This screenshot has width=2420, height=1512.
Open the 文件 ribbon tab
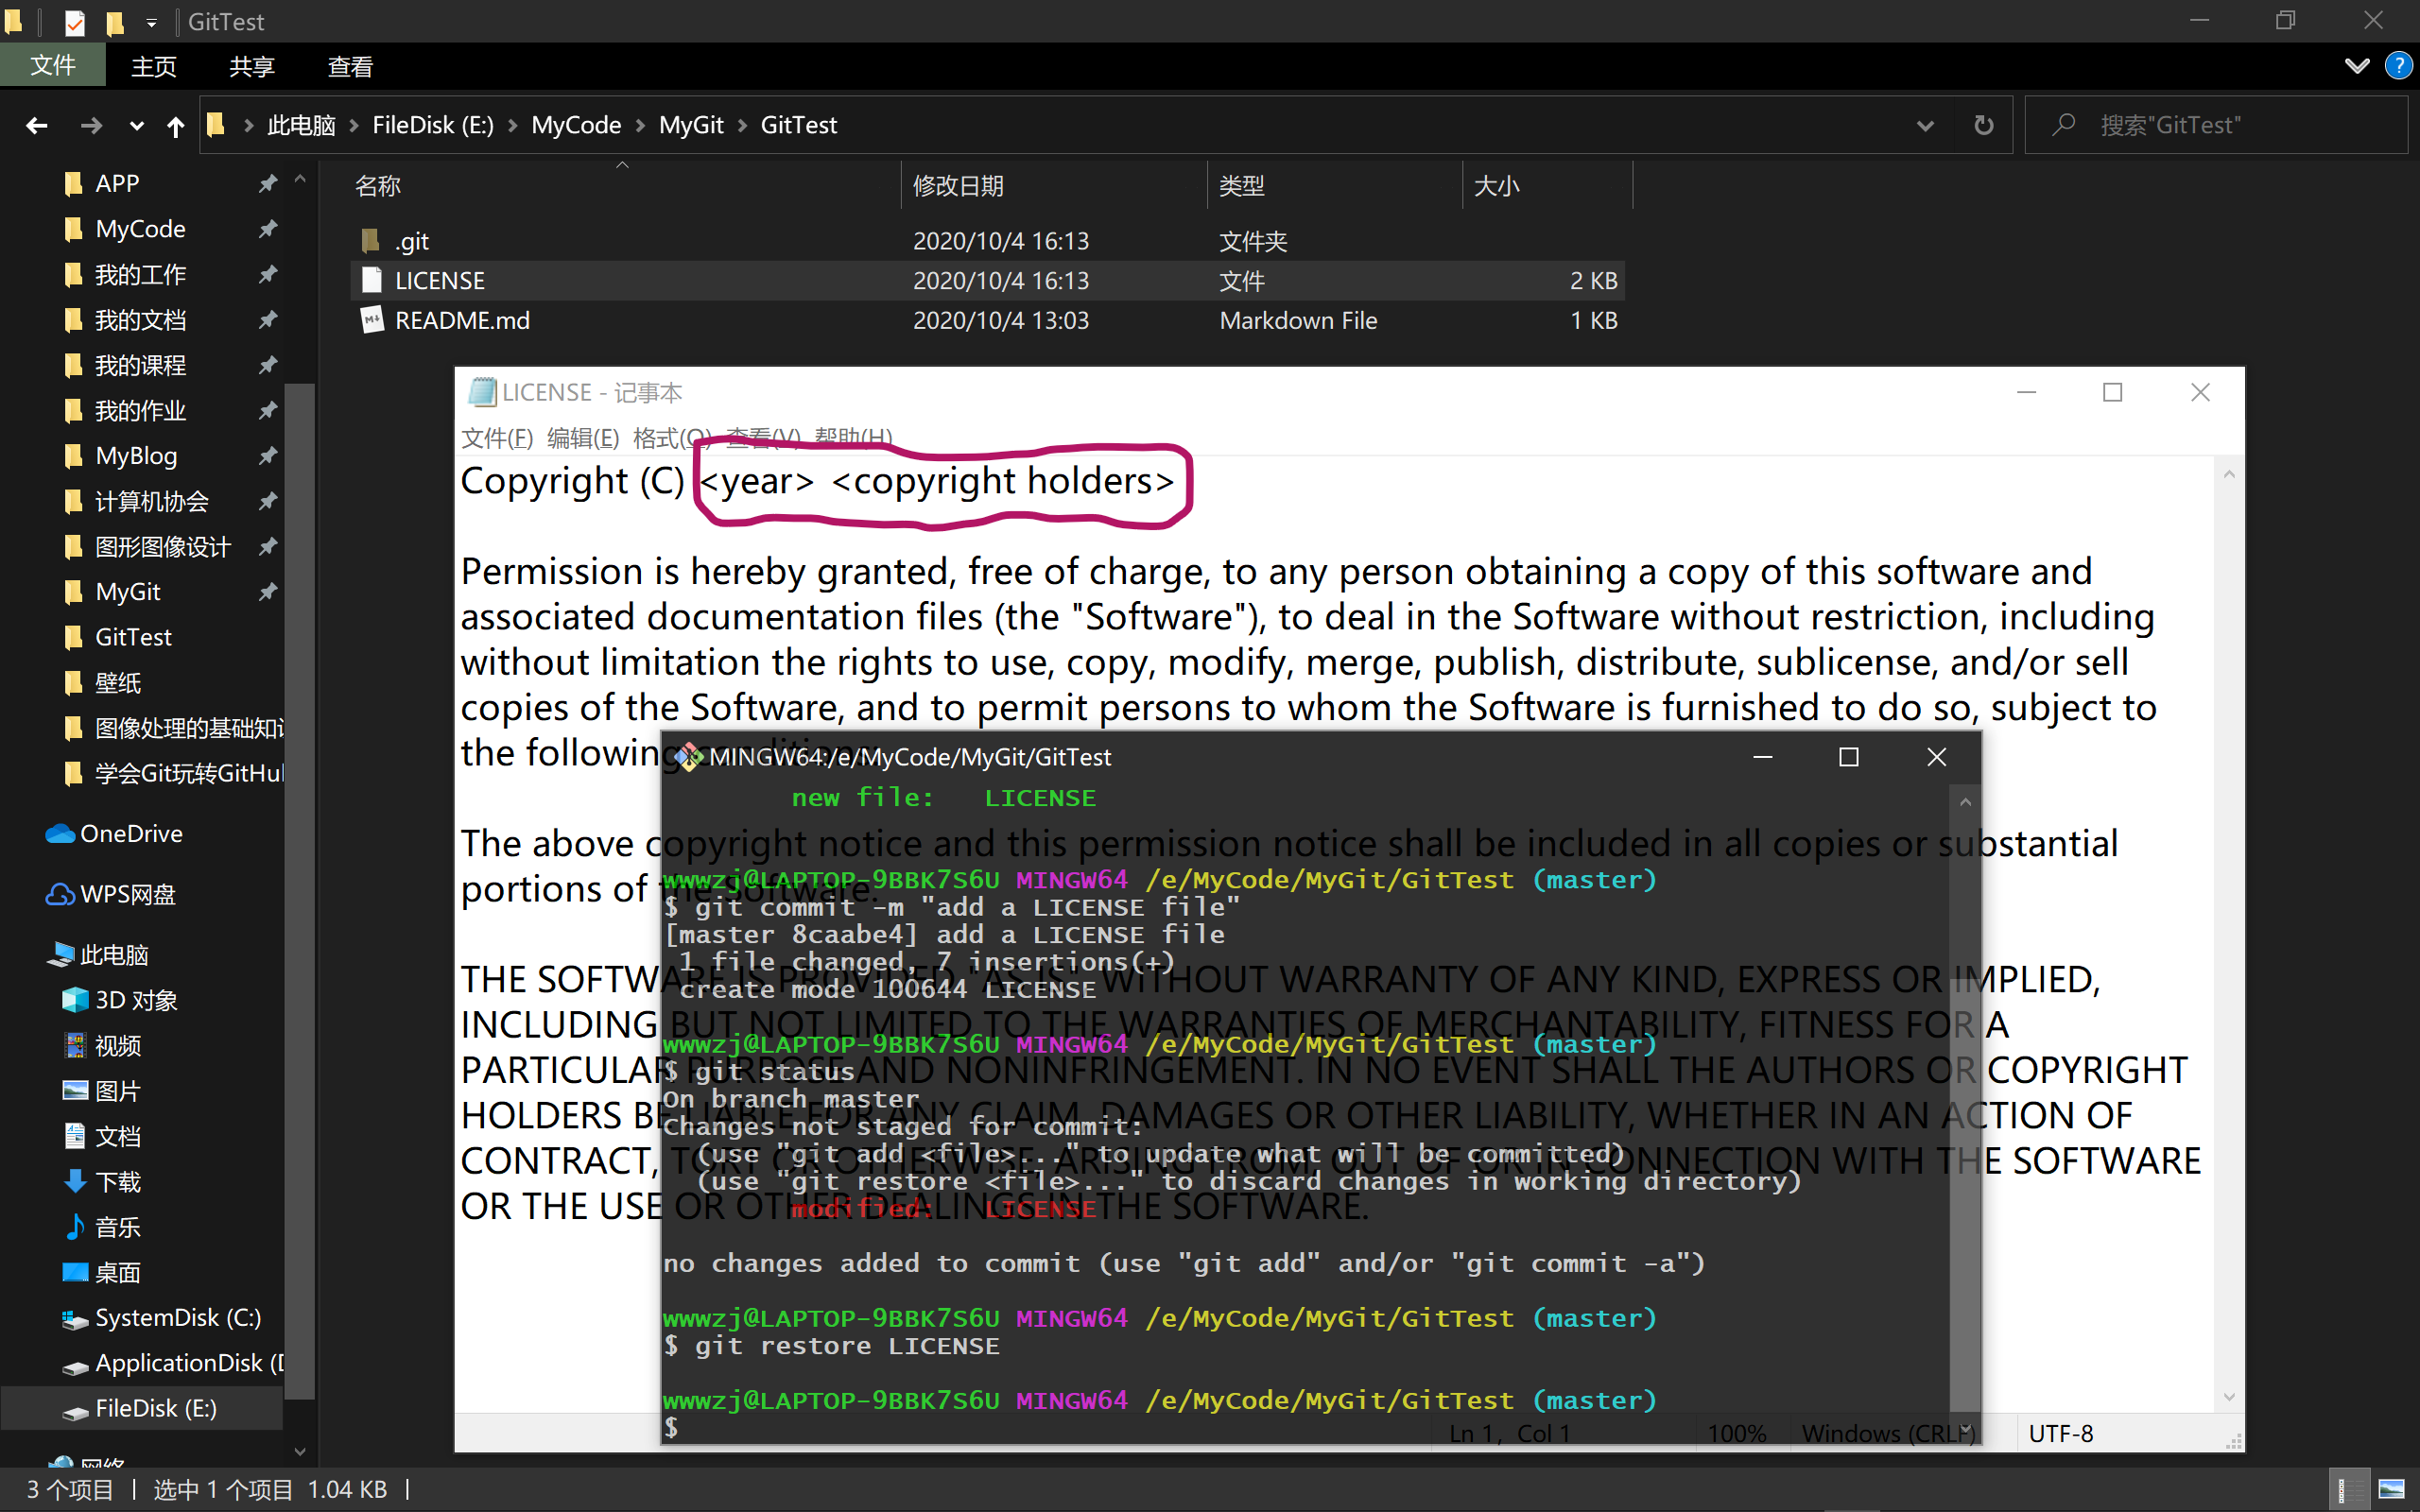coord(52,66)
